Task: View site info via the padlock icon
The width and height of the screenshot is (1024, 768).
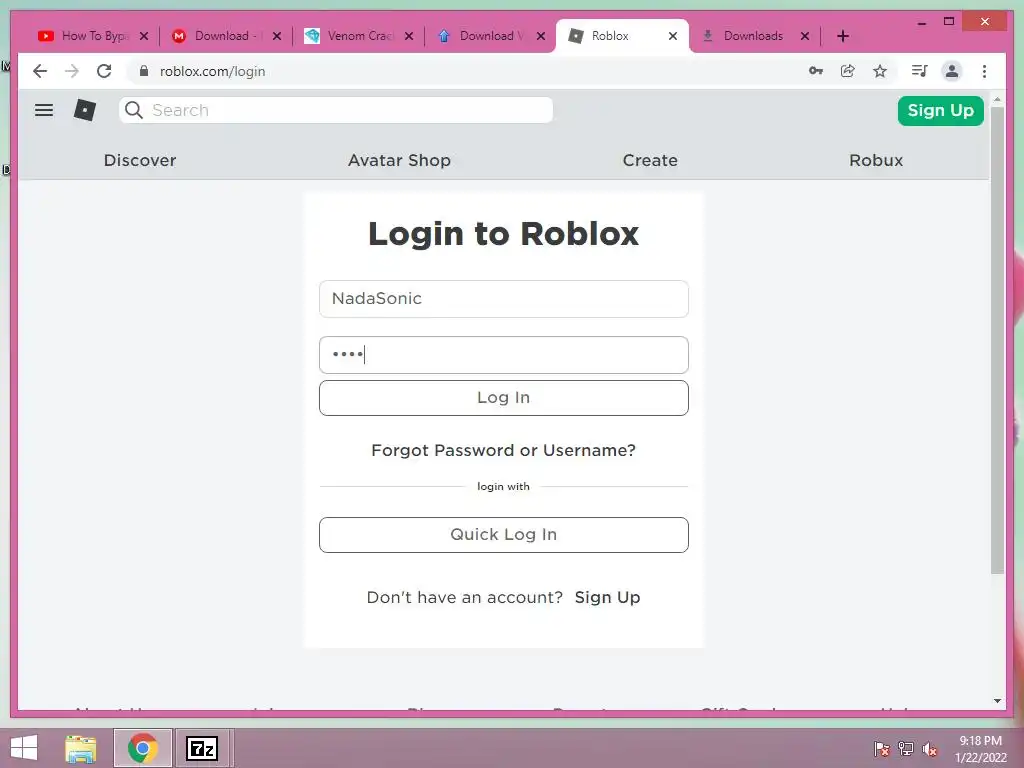Action: tap(144, 71)
